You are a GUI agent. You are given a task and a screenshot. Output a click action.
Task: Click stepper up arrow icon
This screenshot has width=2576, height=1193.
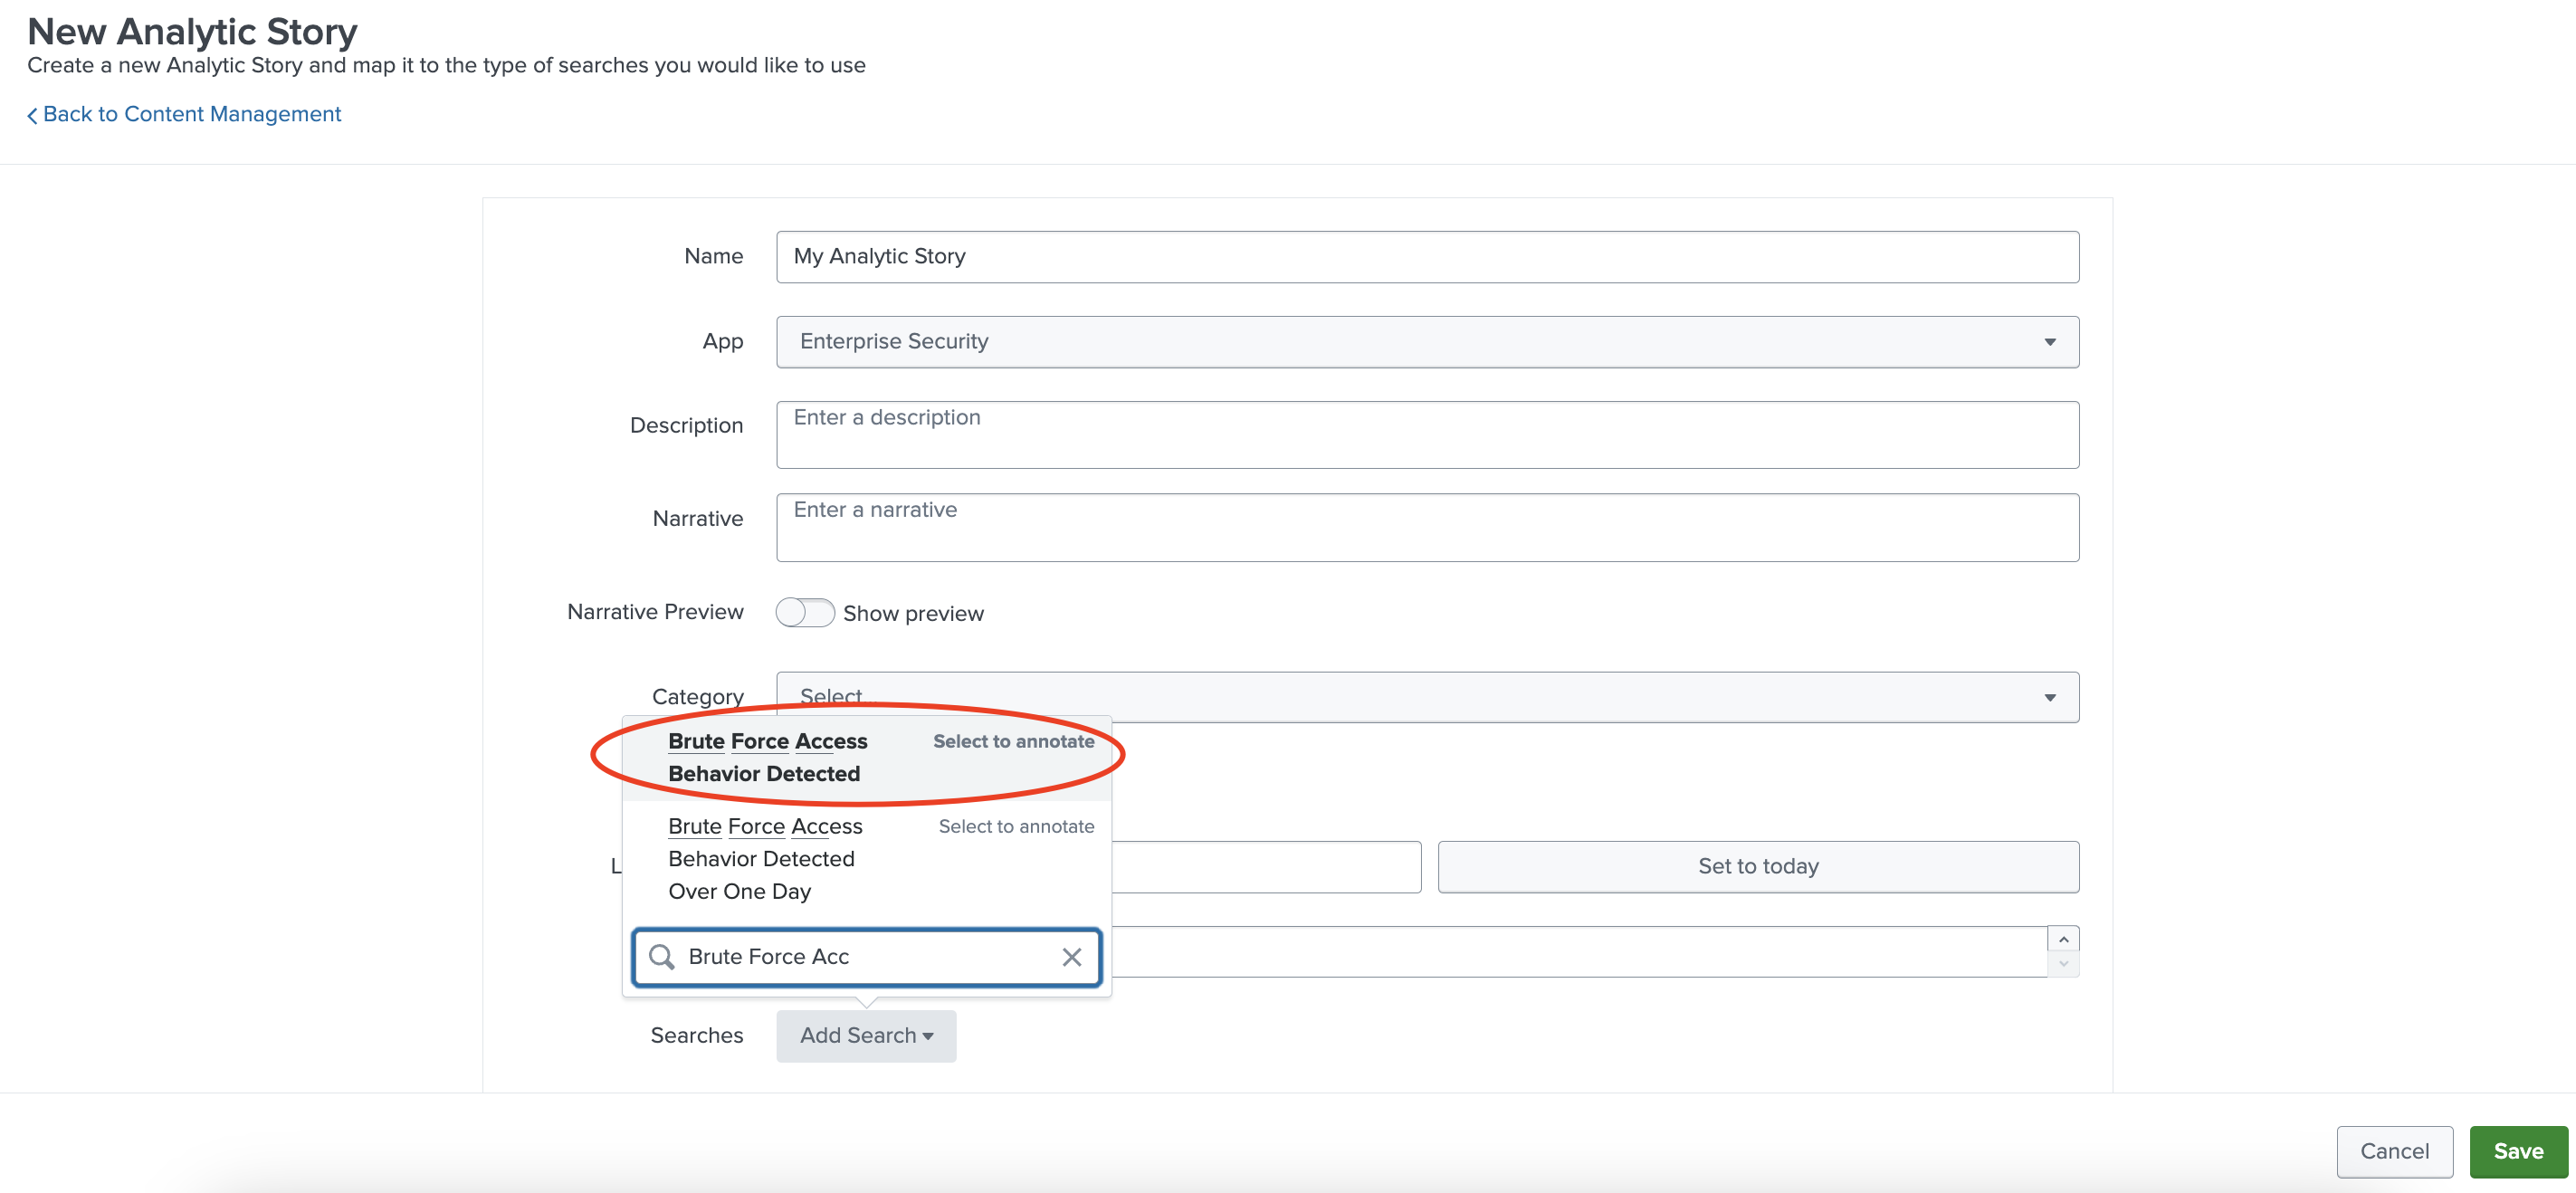pos(2062,939)
